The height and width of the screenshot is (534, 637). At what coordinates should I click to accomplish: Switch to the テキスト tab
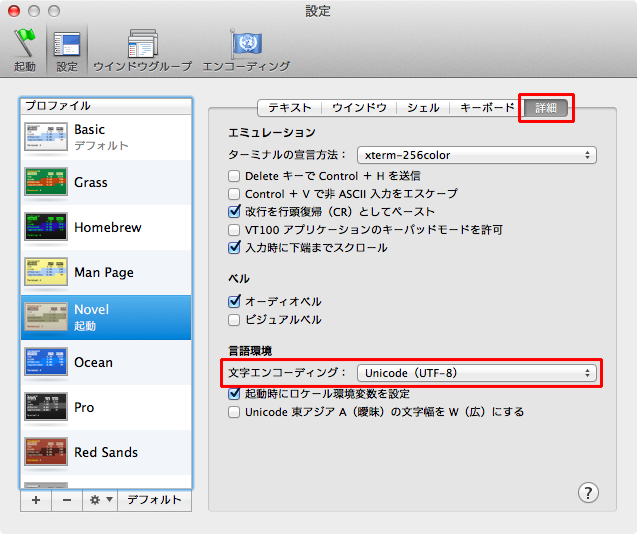point(290,108)
